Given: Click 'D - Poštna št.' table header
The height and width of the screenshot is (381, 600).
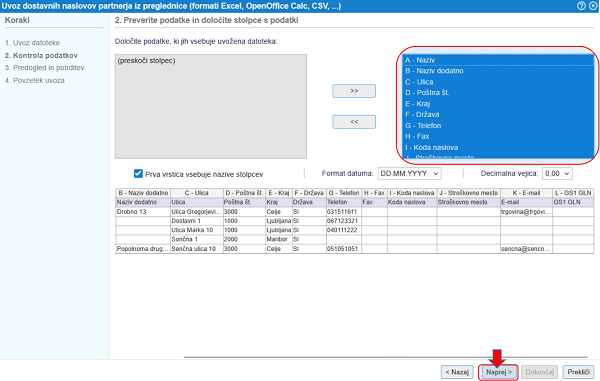Looking at the screenshot, I should (x=244, y=193).
